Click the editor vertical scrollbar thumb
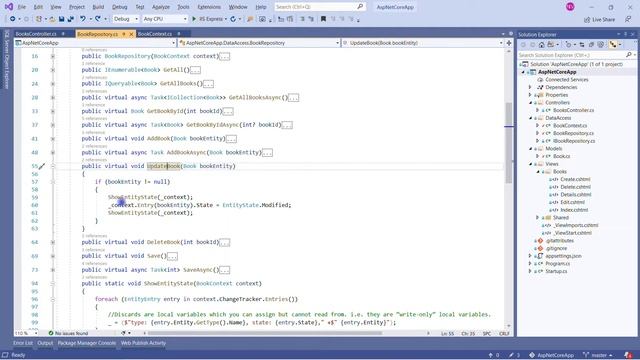The width and height of the screenshot is (640, 360). [x=509, y=142]
